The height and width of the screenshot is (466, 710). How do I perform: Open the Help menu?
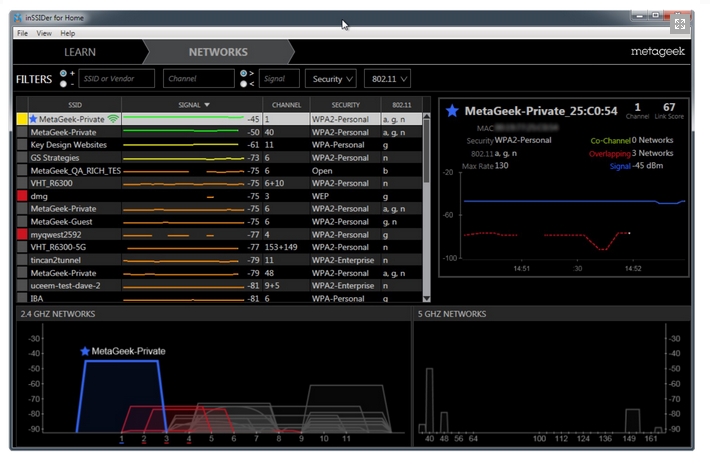(x=67, y=33)
